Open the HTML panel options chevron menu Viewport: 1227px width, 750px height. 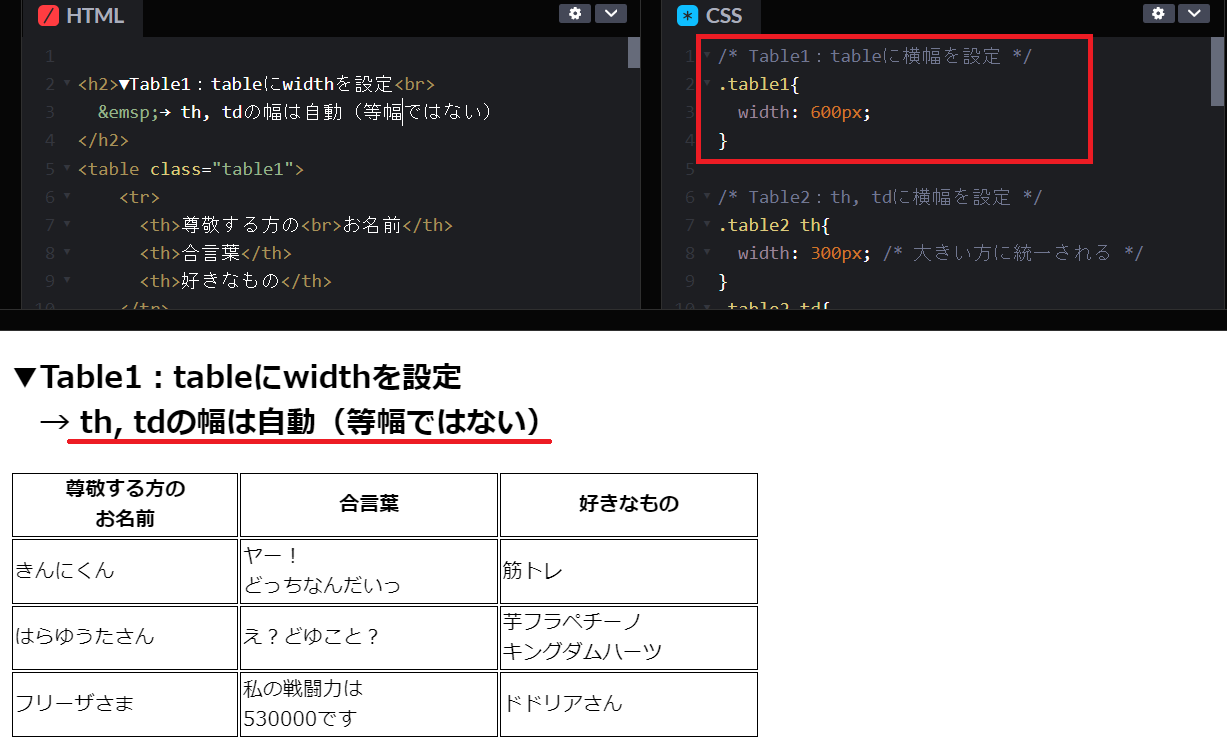[610, 13]
